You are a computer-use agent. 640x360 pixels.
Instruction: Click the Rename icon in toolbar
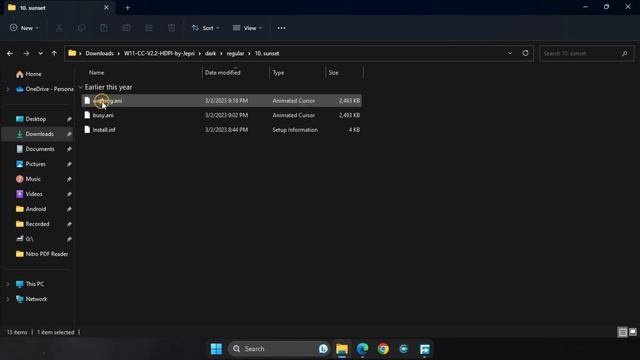(x=127, y=28)
